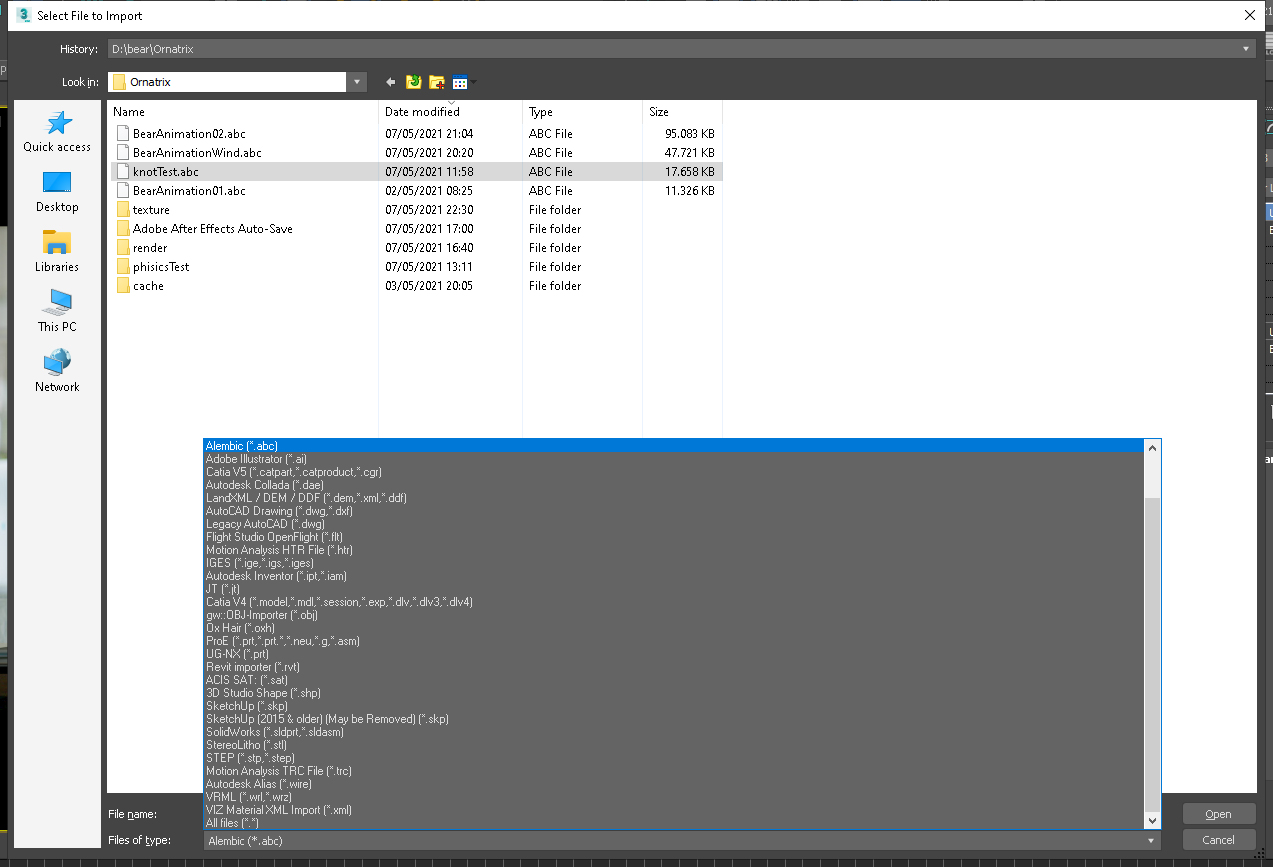Collapse the Files of type dropdown

pyautogui.click(x=1152, y=841)
